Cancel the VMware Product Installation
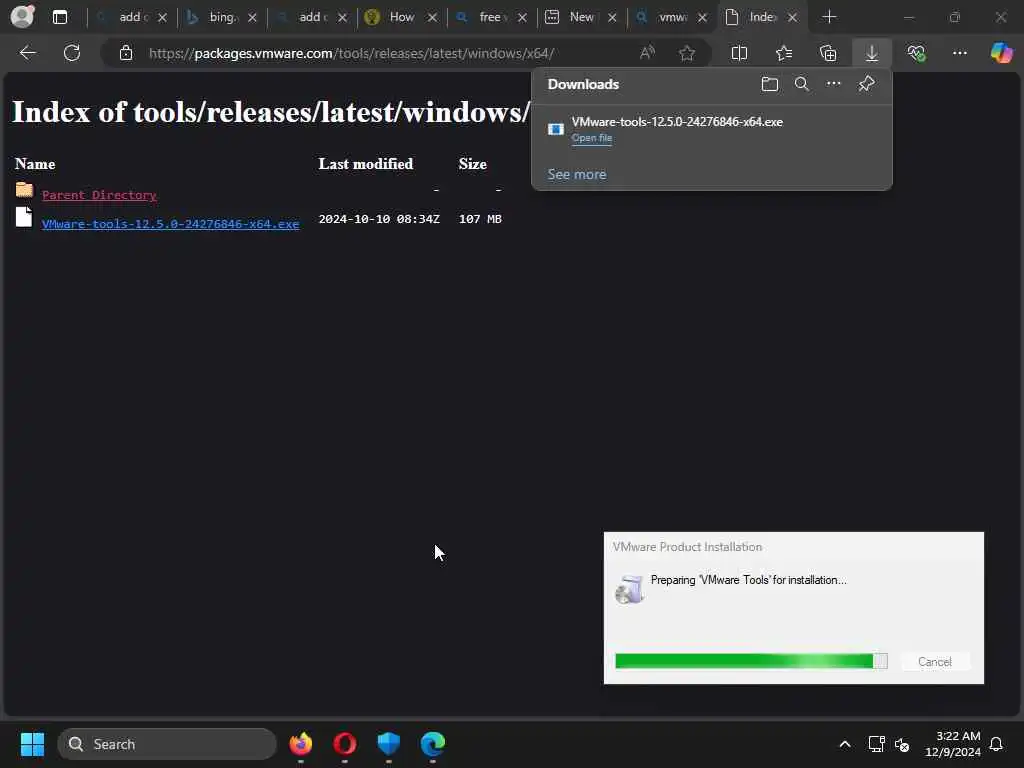This screenshot has height=768, width=1024. (x=935, y=662)
